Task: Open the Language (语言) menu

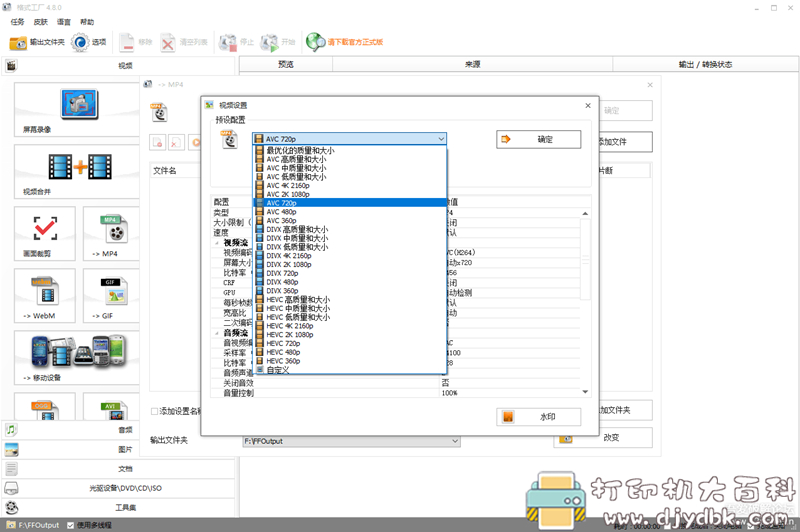Action: coord(64,22)
